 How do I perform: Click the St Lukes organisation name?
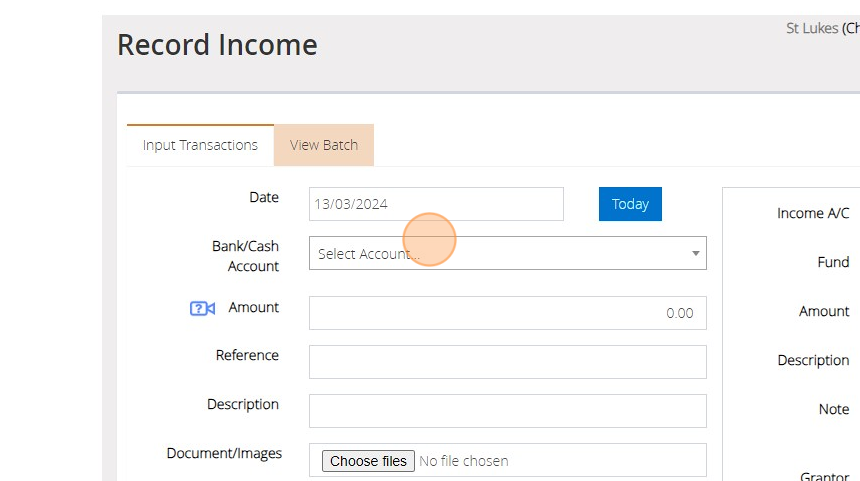tap(811, 28)
